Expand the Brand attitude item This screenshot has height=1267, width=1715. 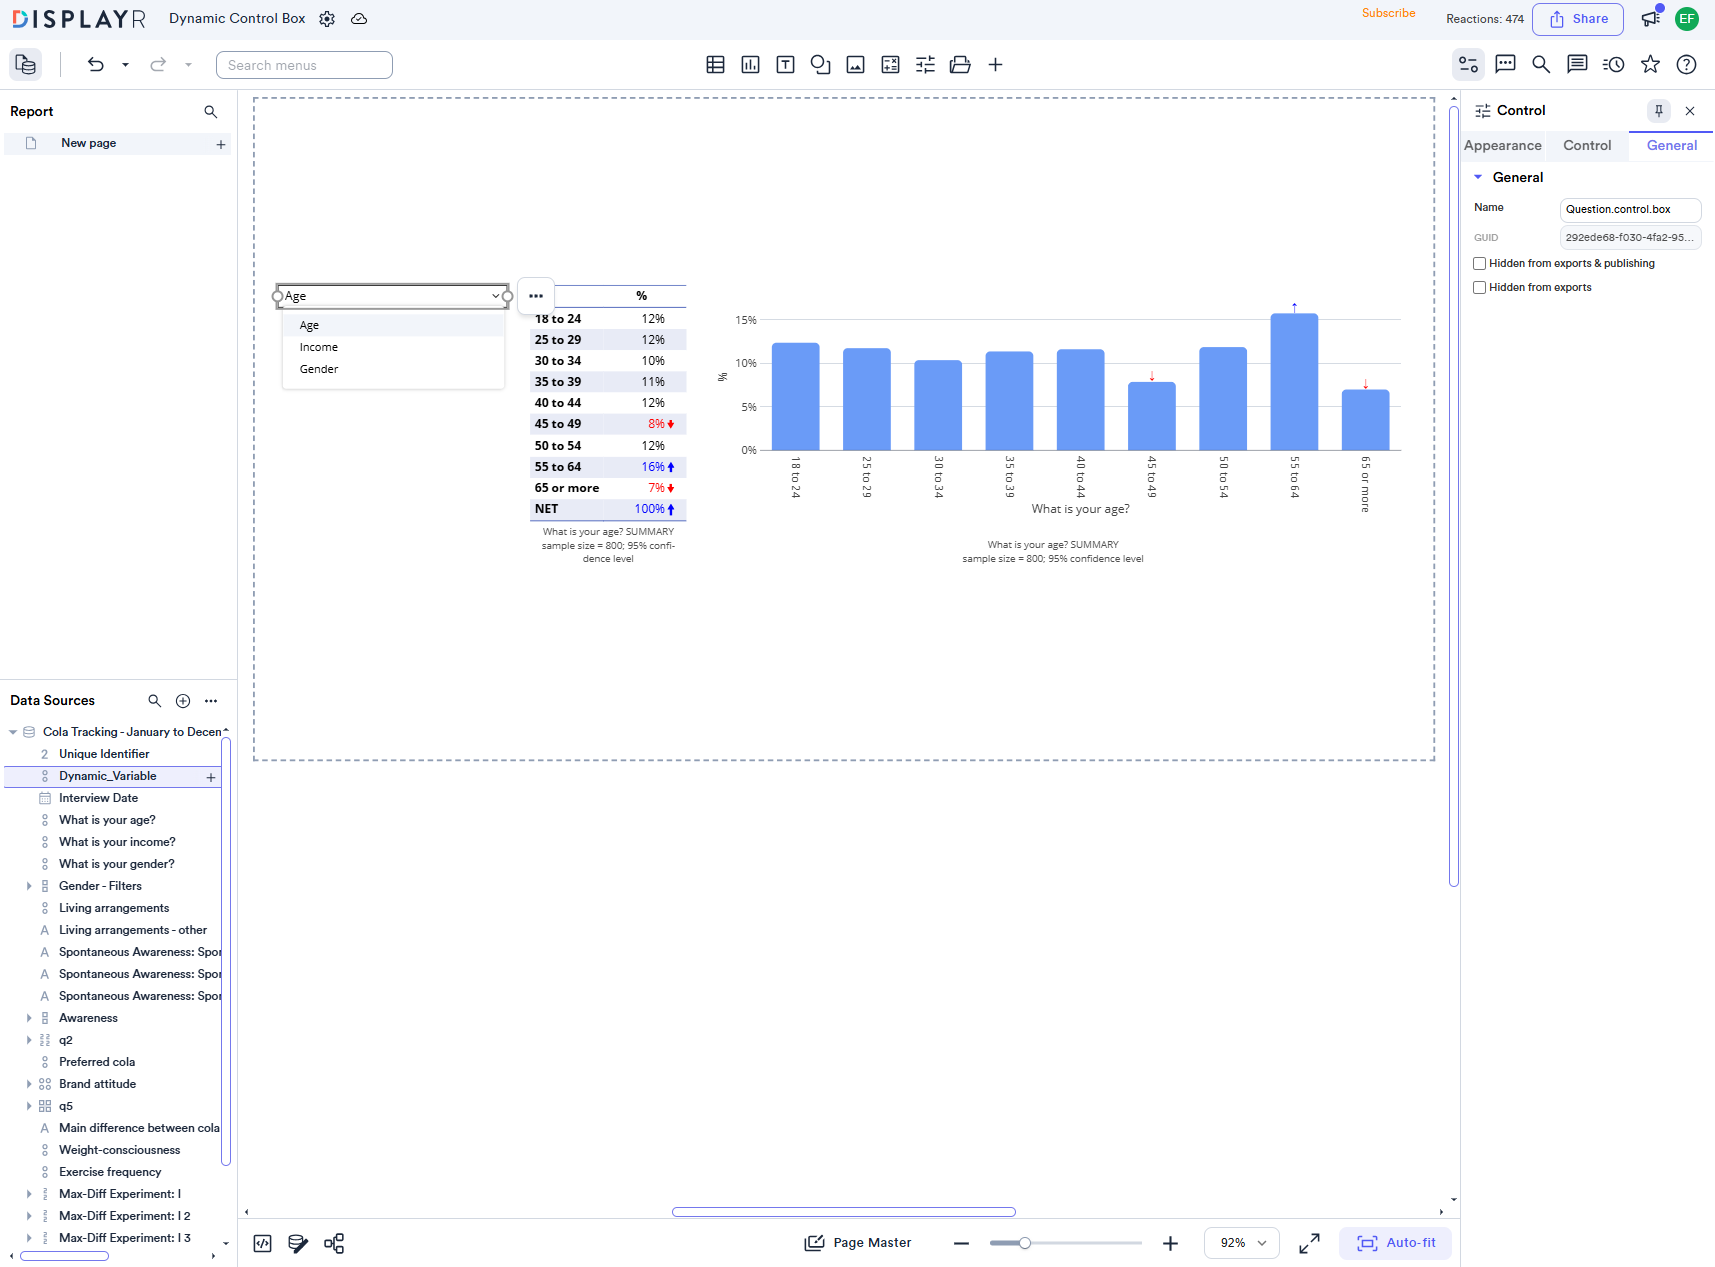tap(29, 1084)
